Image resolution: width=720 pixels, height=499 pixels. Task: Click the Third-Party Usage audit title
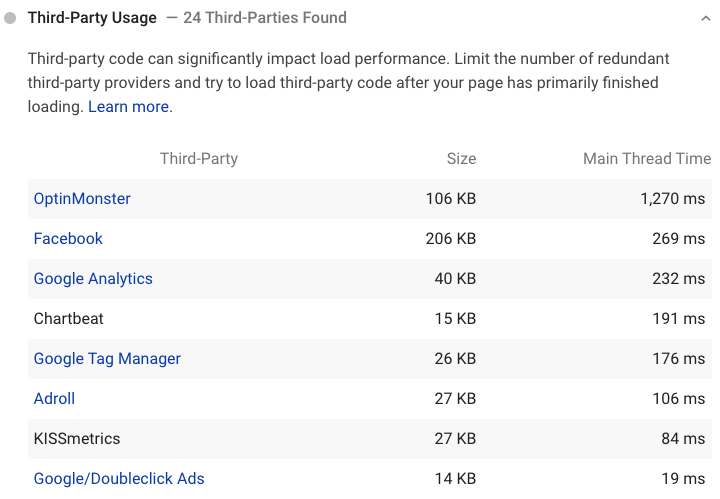pyautogui.click(x=92, y=18)
